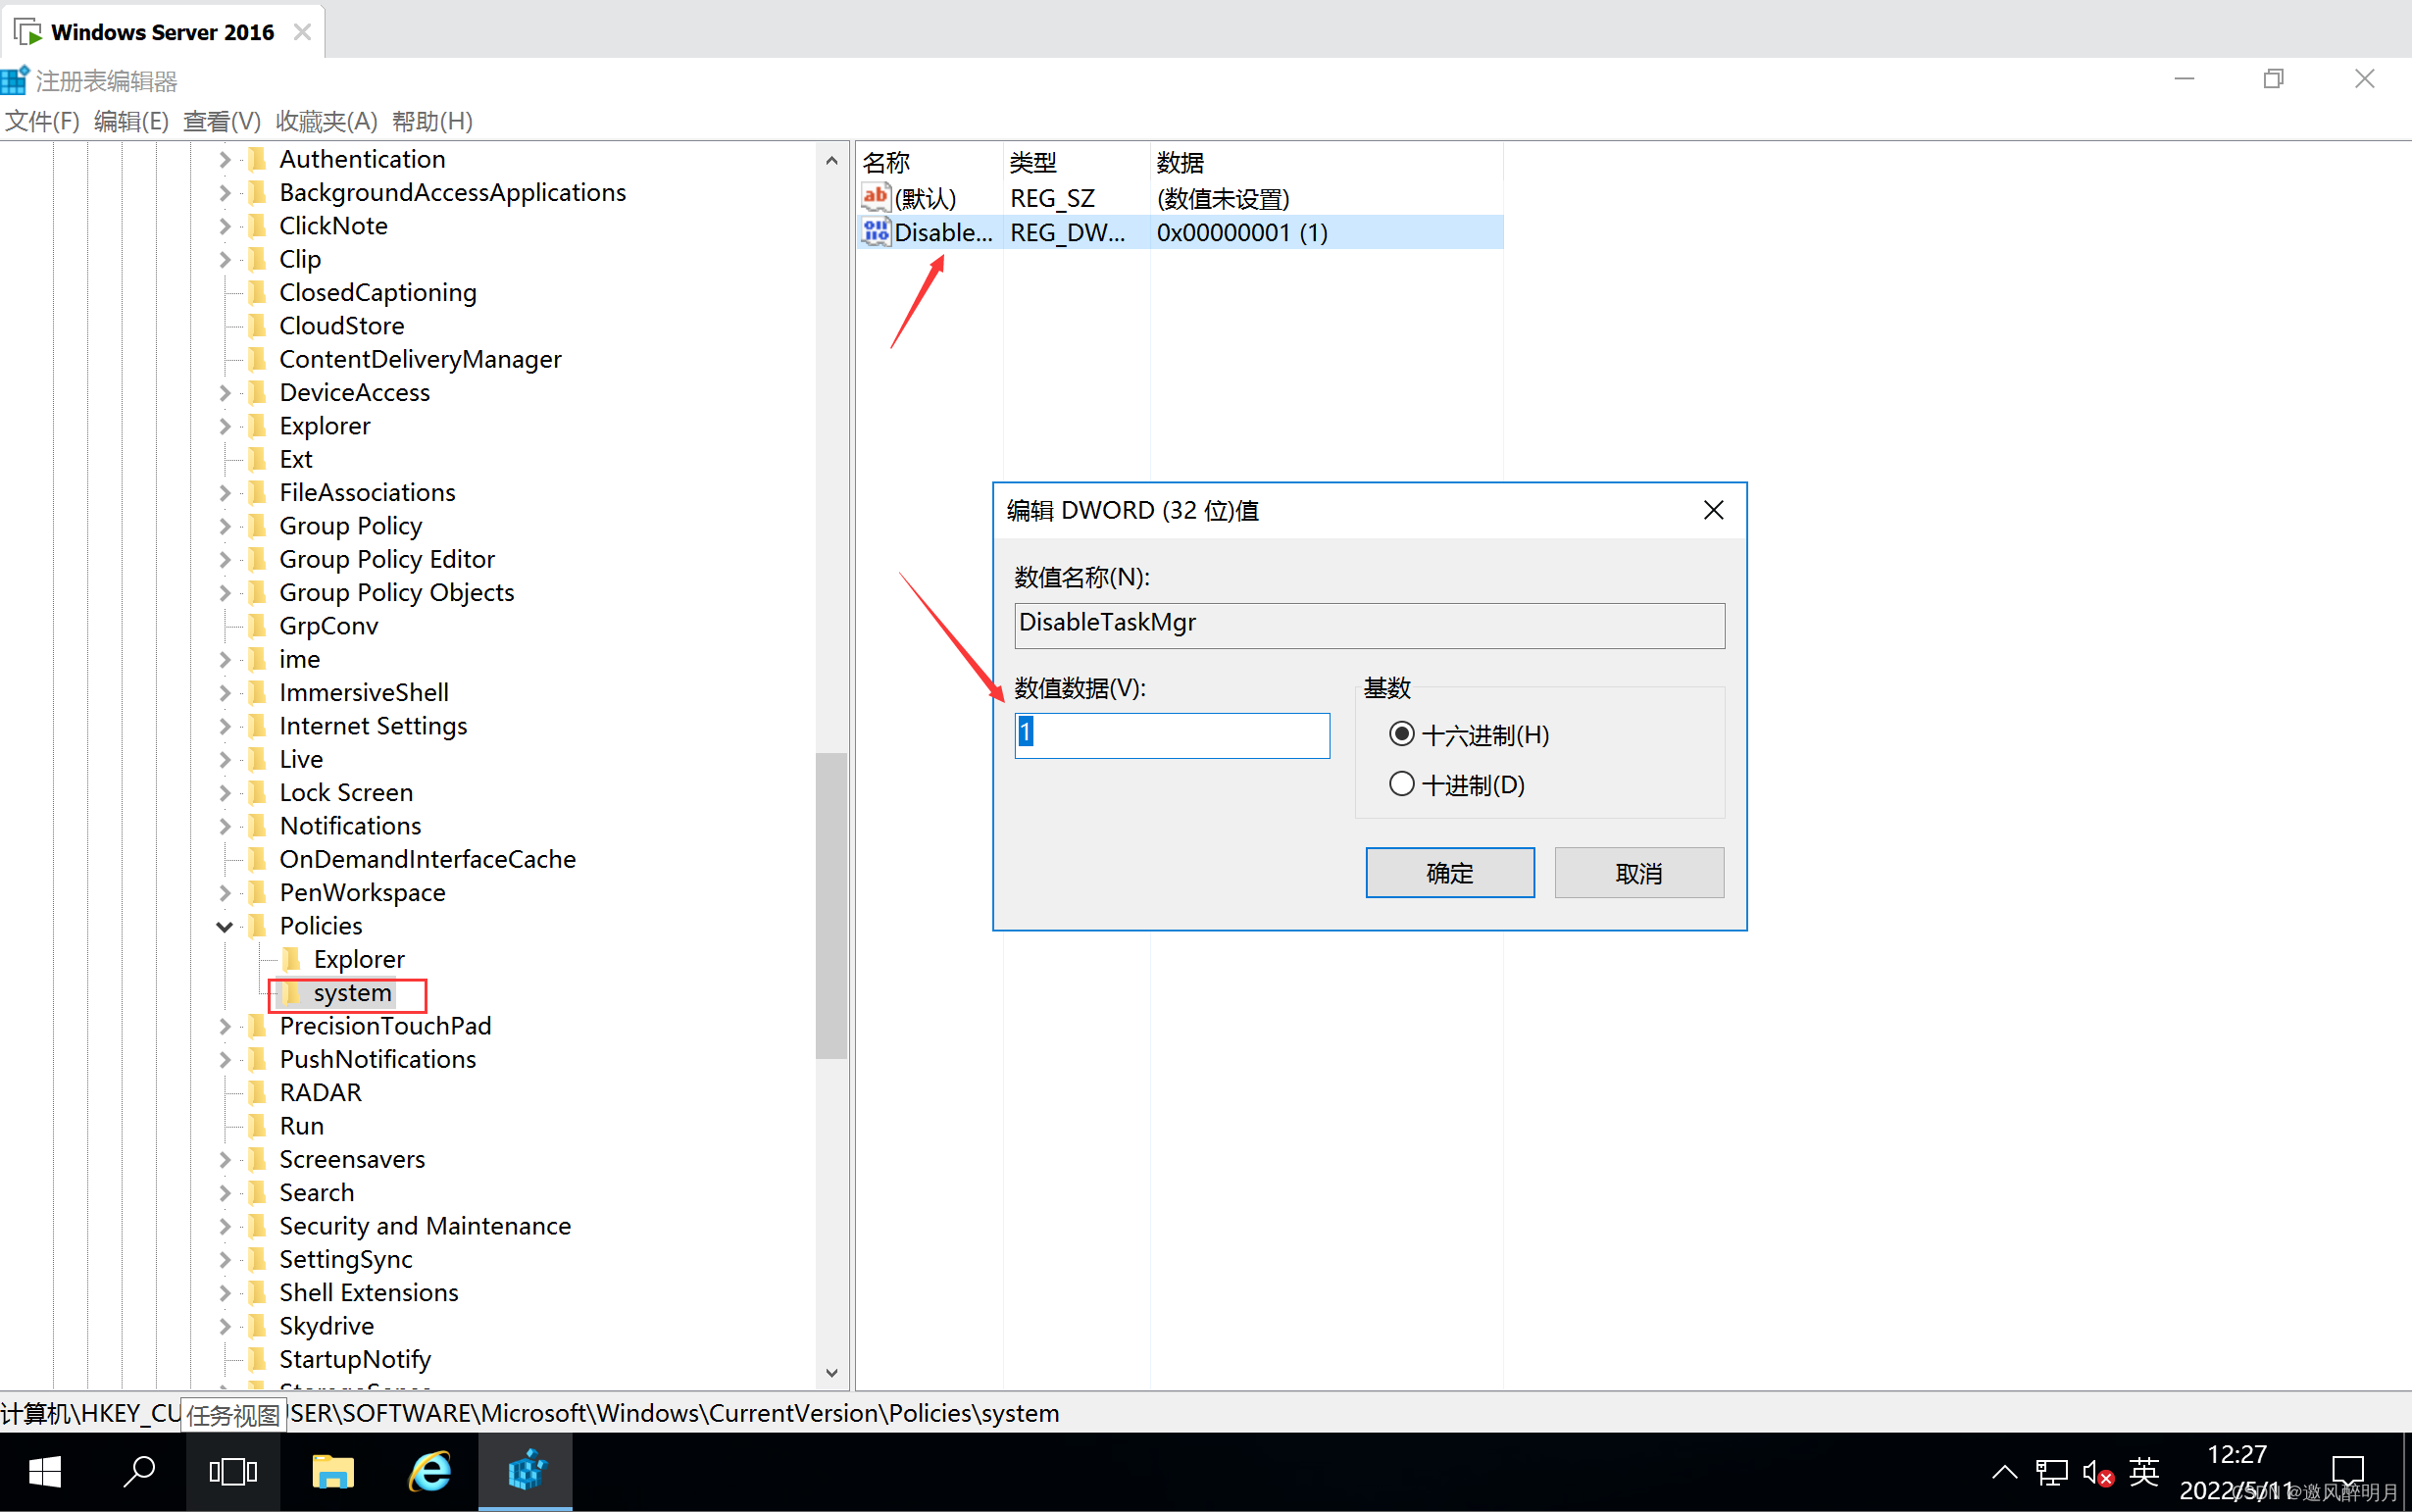Click the taskbar clock 12:27
Viewport: 2412px width, 1512px height.
click(x=2237, y=1454)
